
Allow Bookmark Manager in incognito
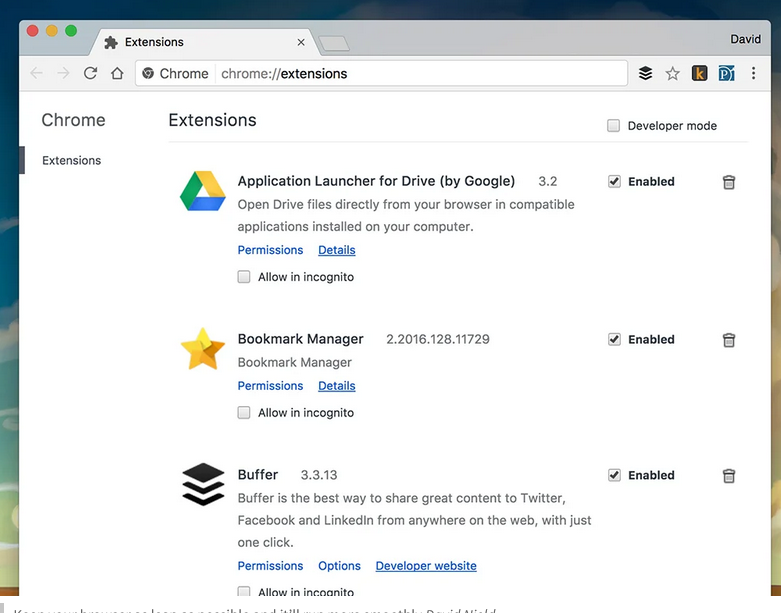click(244, 413)
